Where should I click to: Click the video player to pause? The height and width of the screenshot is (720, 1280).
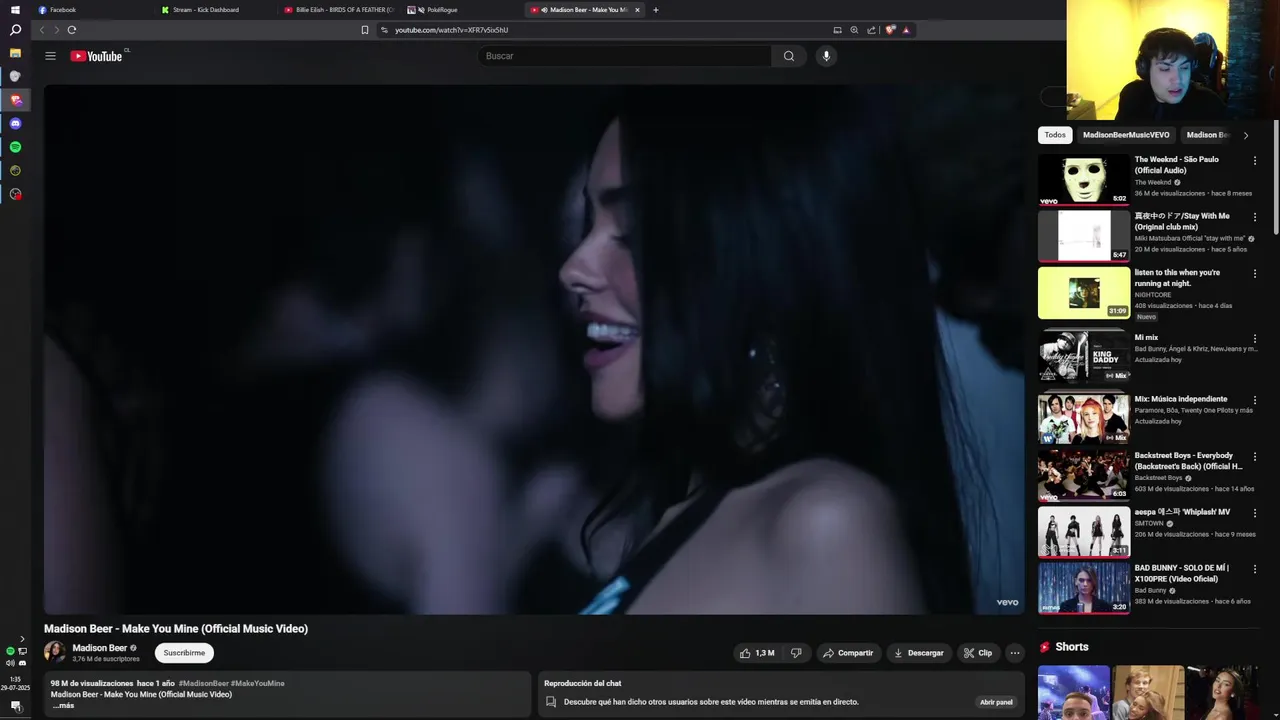coord(534,349)
